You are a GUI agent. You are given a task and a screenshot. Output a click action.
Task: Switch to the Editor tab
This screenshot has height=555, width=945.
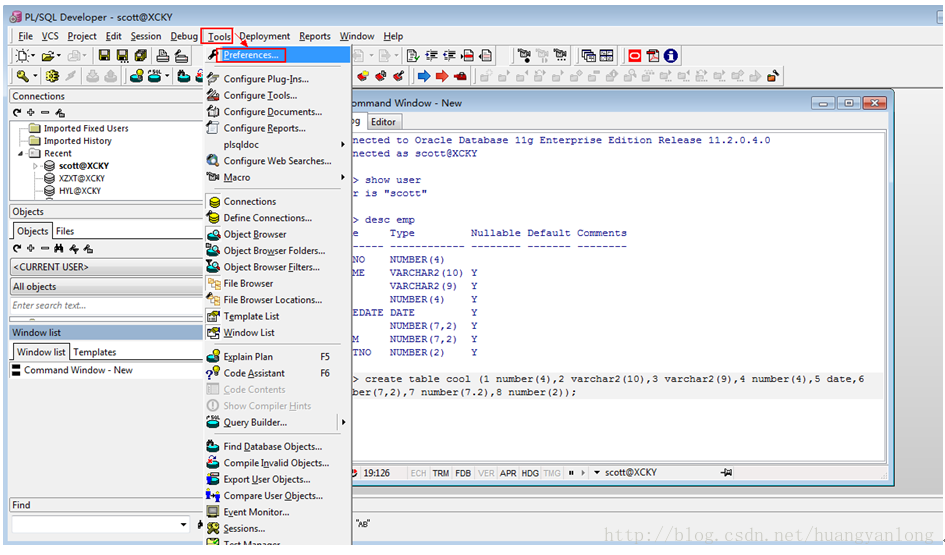coord(383,122)
